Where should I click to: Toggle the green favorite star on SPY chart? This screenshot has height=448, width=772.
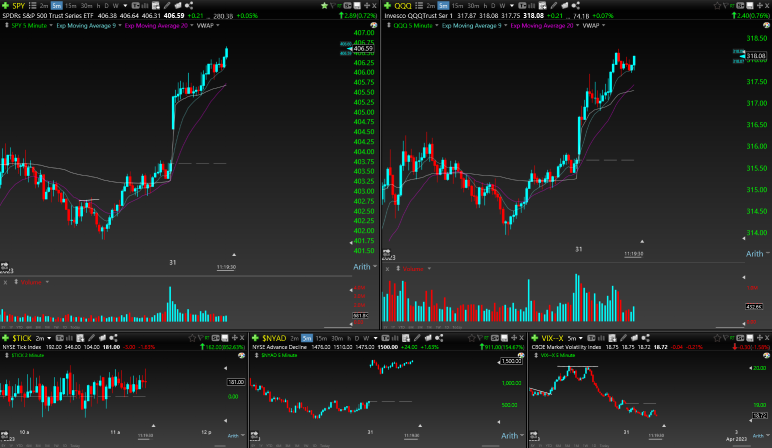point(324,5)
